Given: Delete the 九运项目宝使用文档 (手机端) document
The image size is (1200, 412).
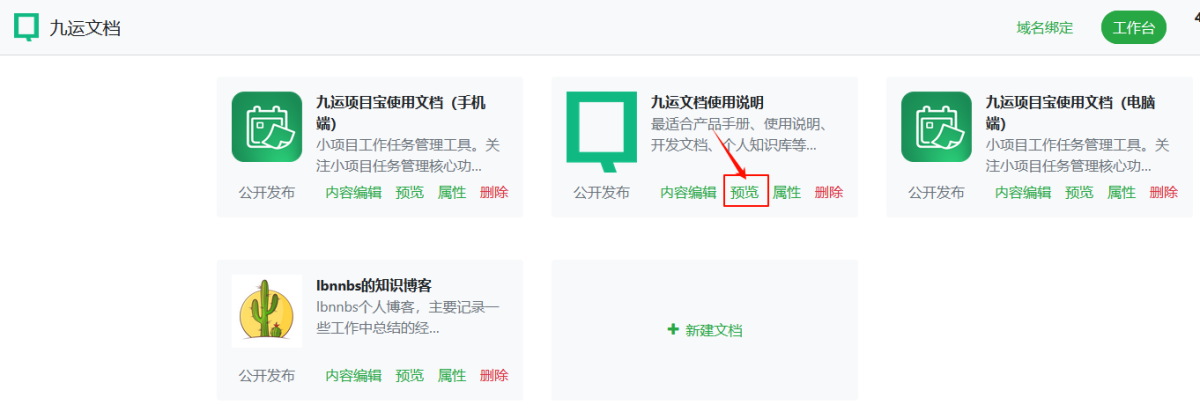Looking at the screenshot, I should coord(494,193).
